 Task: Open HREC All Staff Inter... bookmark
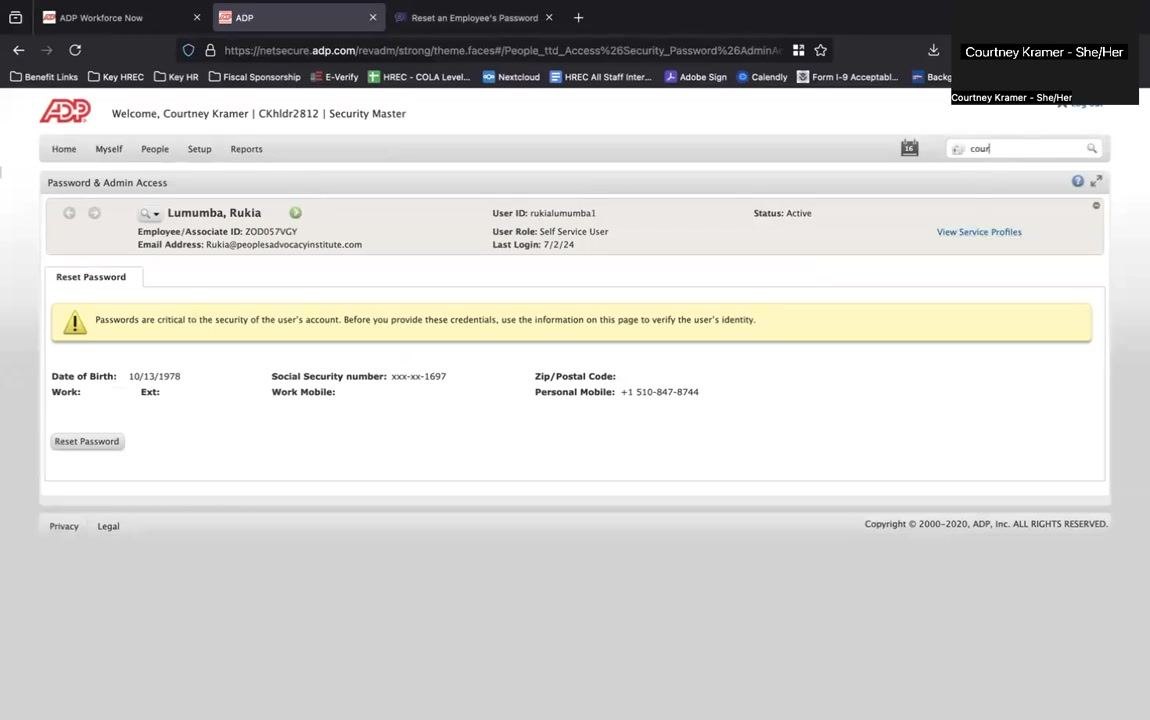(x=601, y=77)
